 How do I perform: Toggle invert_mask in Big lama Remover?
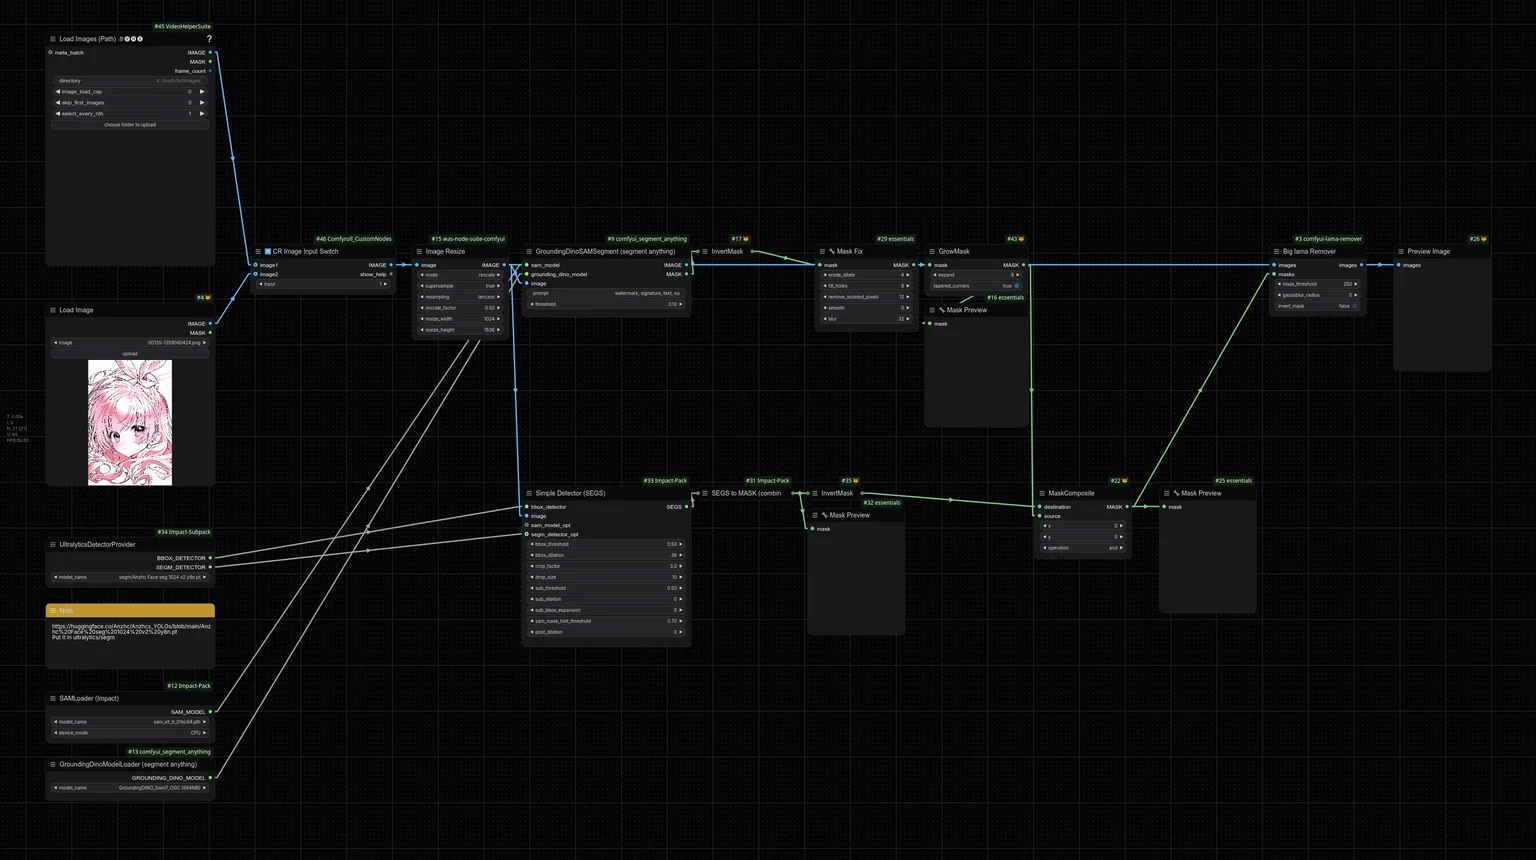(1318, 306)
